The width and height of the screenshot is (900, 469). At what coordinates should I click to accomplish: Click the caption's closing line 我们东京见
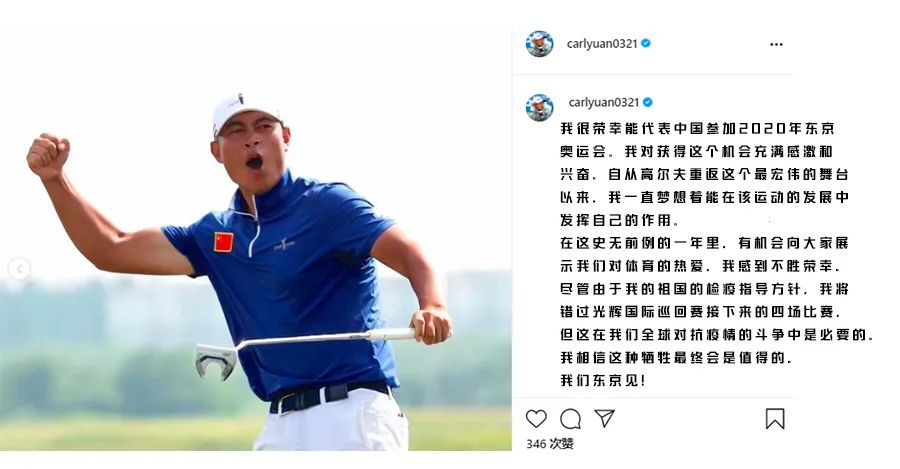pos(603,380)
